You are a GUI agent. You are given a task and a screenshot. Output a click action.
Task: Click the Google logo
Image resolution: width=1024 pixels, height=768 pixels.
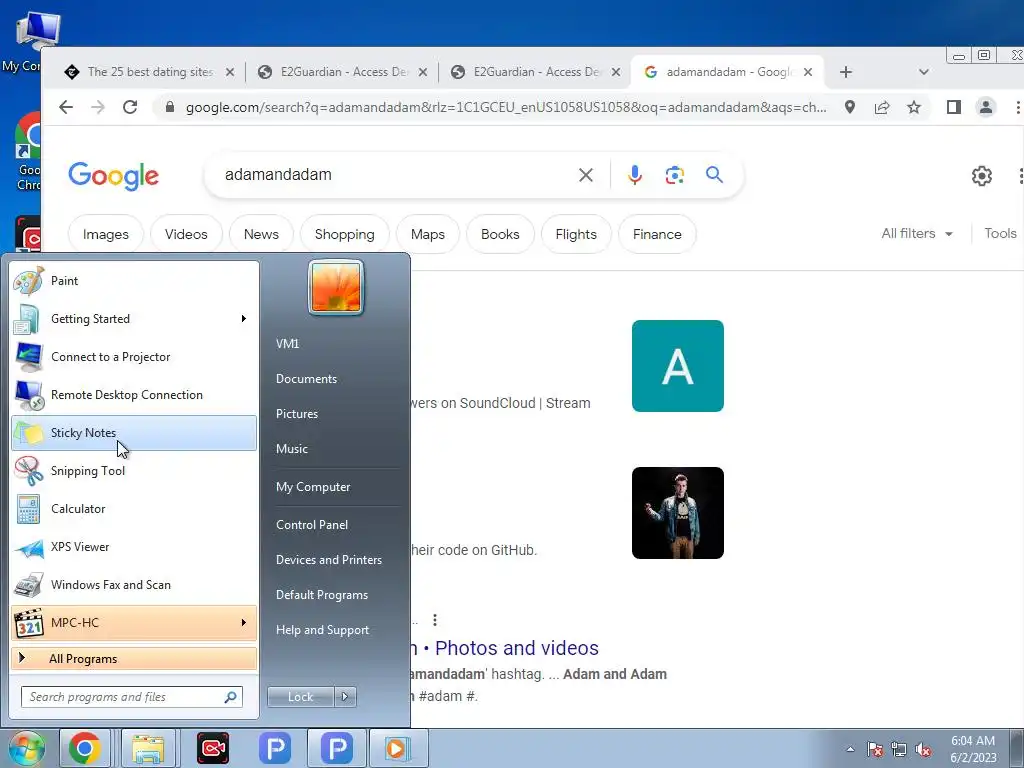coord(113,176)
